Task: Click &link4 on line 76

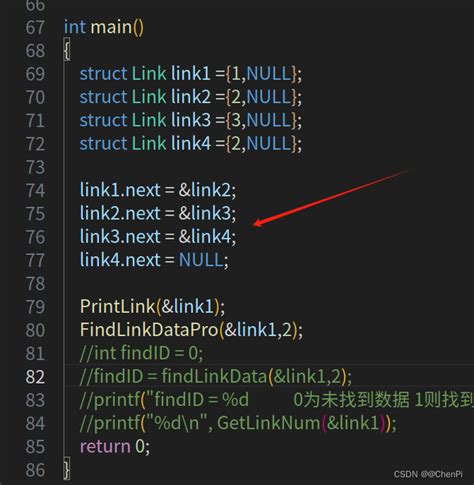Action: [x=205, y=237]
